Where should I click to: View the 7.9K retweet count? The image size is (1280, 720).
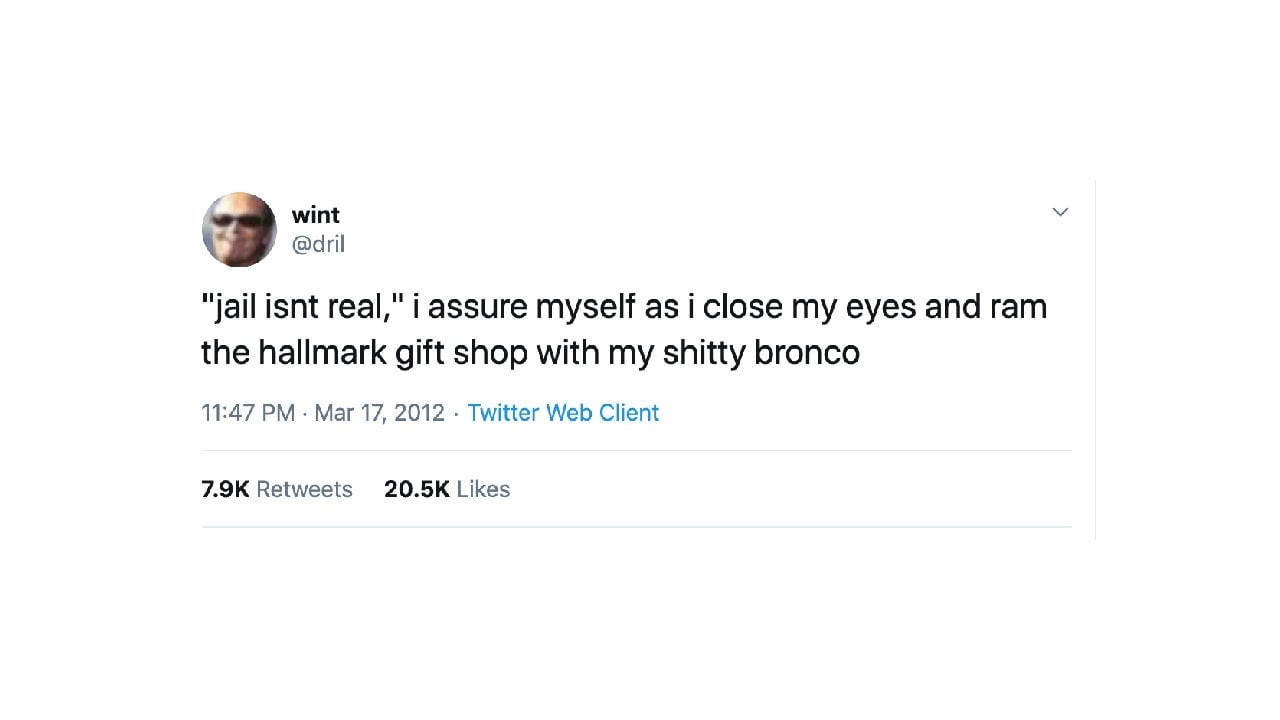coord(224,489)
